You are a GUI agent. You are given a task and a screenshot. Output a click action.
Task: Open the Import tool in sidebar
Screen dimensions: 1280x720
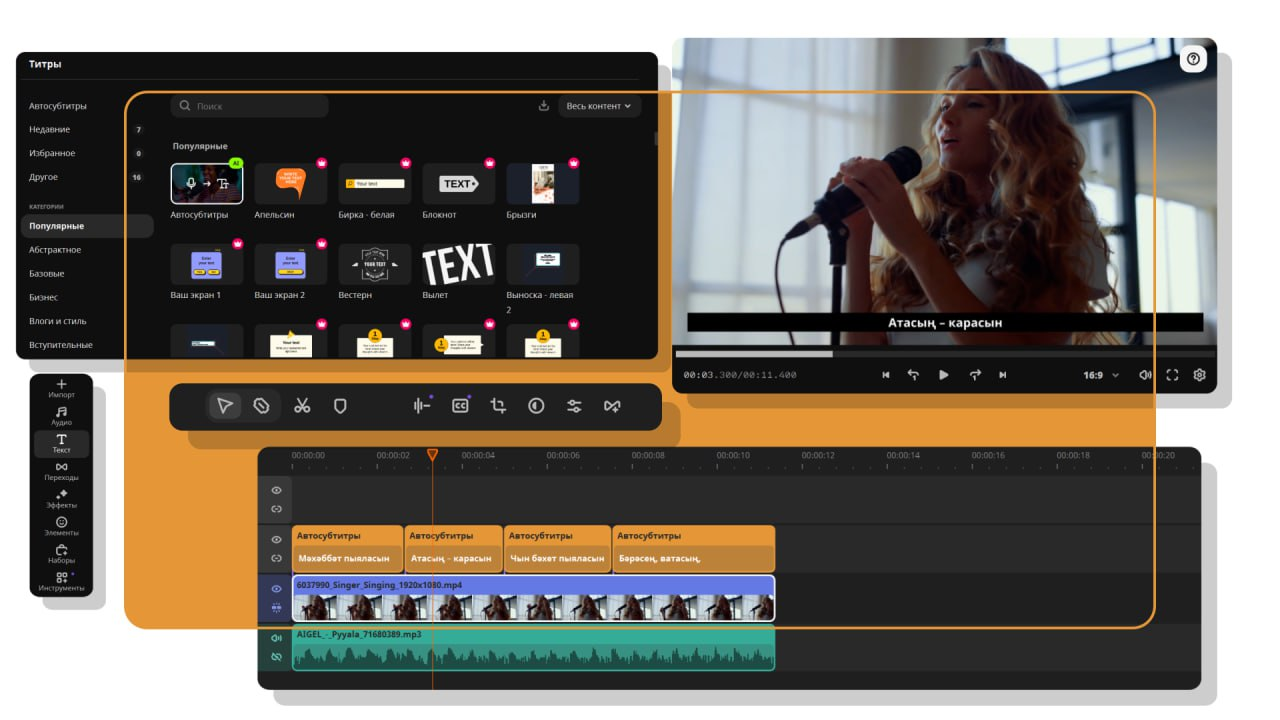(61, 388)
